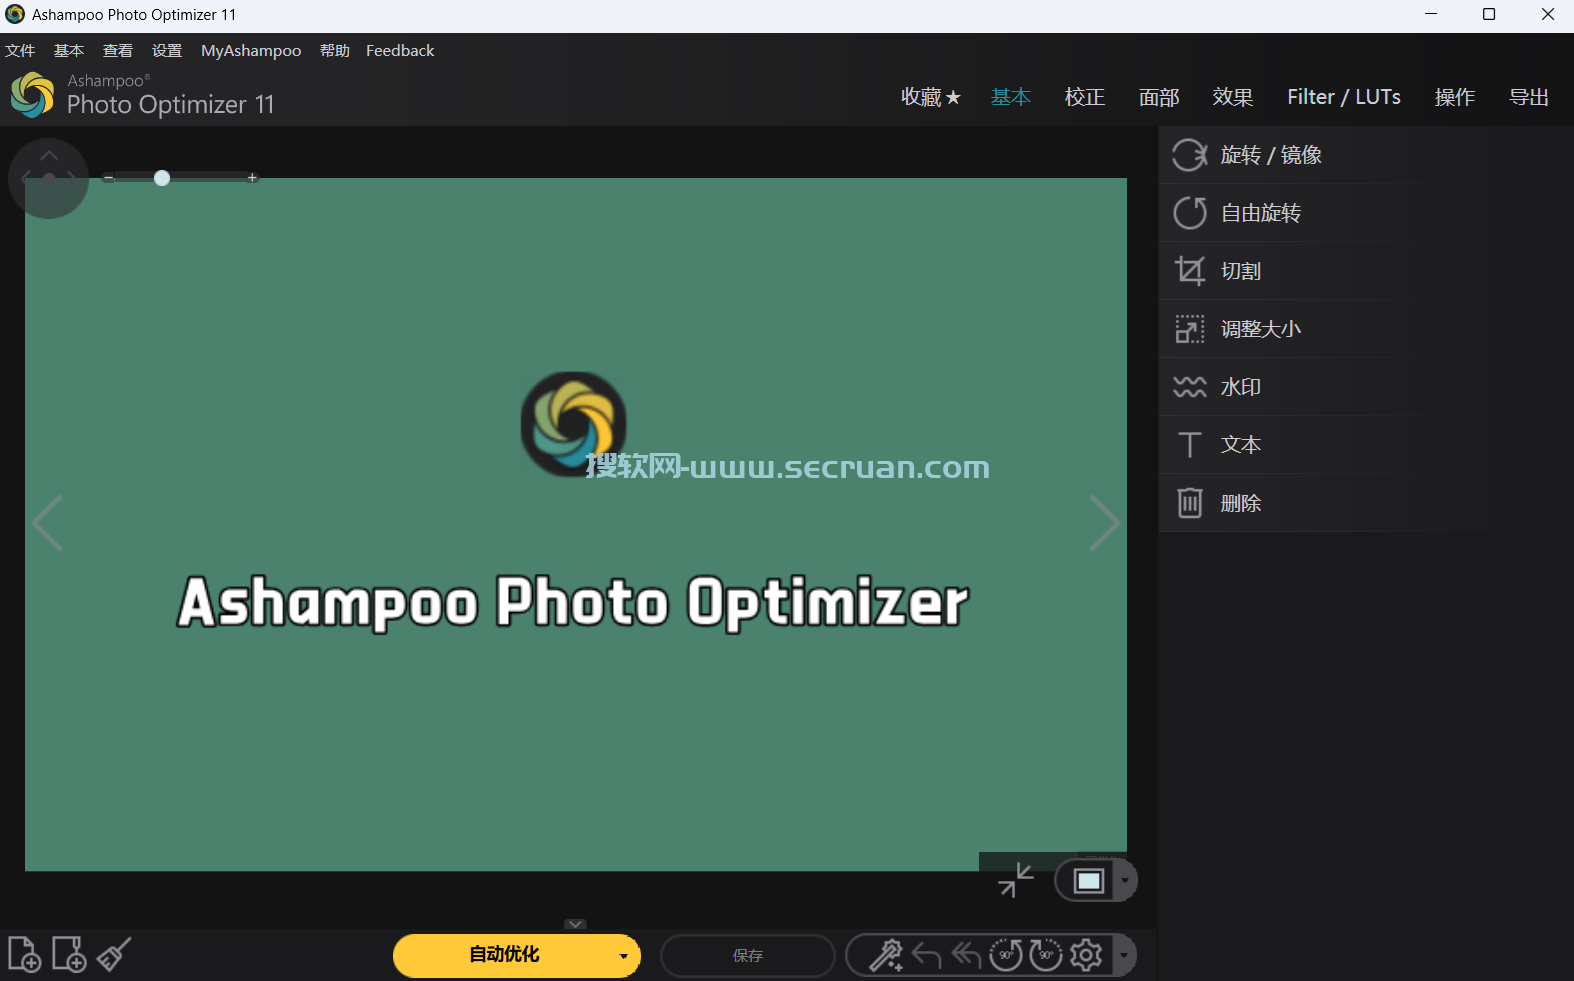Open the 帮助 menu
Viewport: 1574px width, 981px height.
click(x=335, y=51)
